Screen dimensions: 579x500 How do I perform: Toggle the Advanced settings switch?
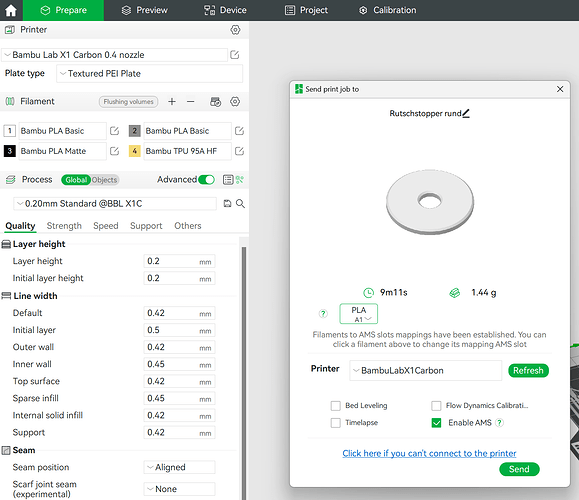(x=206, y=180)
